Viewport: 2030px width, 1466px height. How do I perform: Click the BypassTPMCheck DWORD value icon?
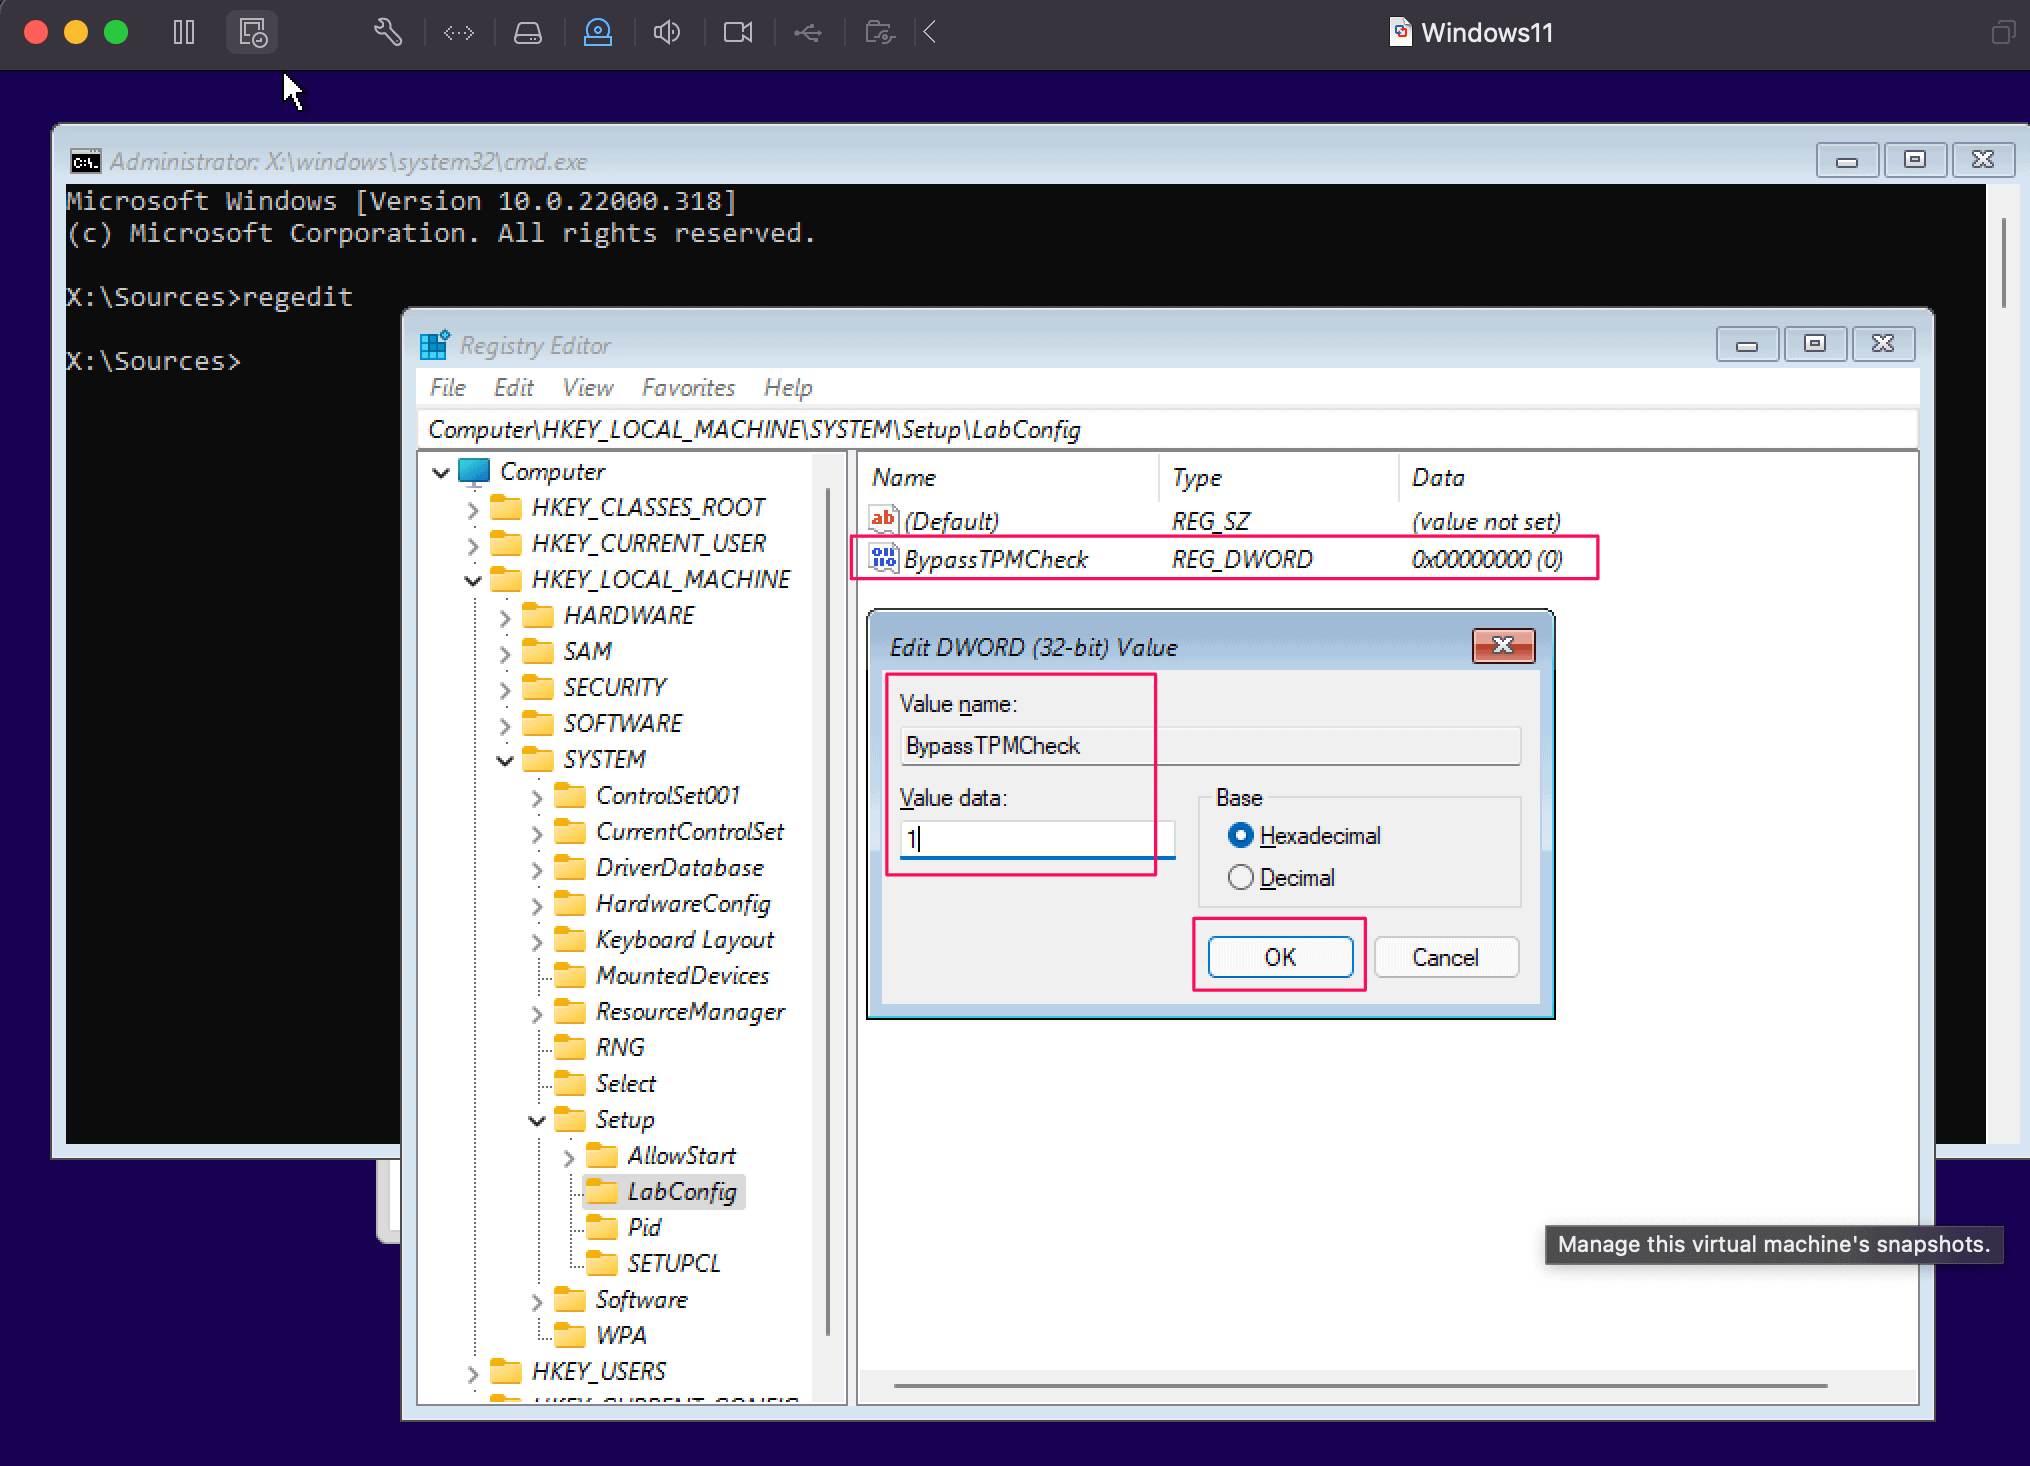(883, 558)
